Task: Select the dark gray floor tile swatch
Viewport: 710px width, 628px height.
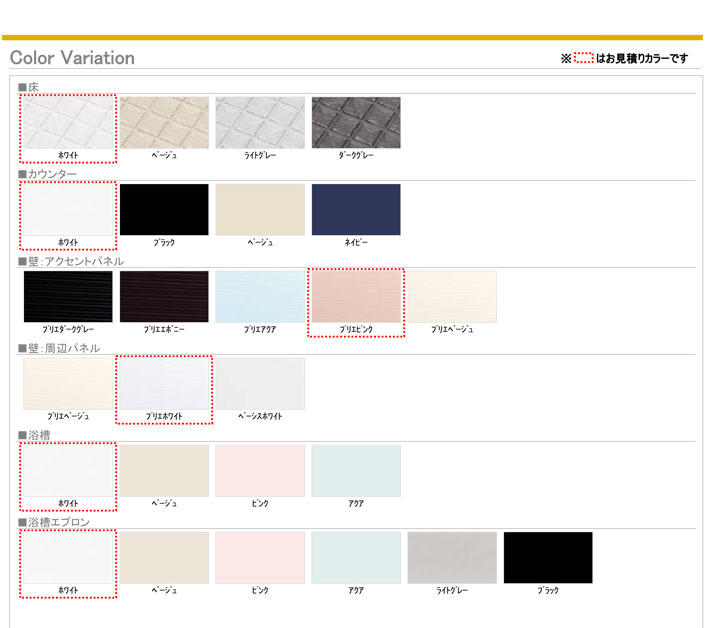Action: (356, 123)
